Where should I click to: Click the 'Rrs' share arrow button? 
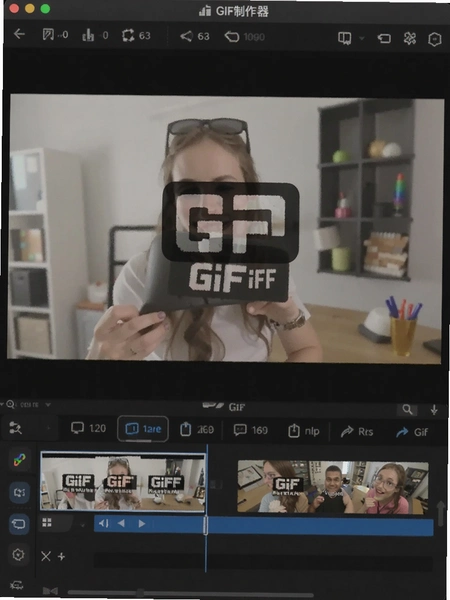(357, 431)
